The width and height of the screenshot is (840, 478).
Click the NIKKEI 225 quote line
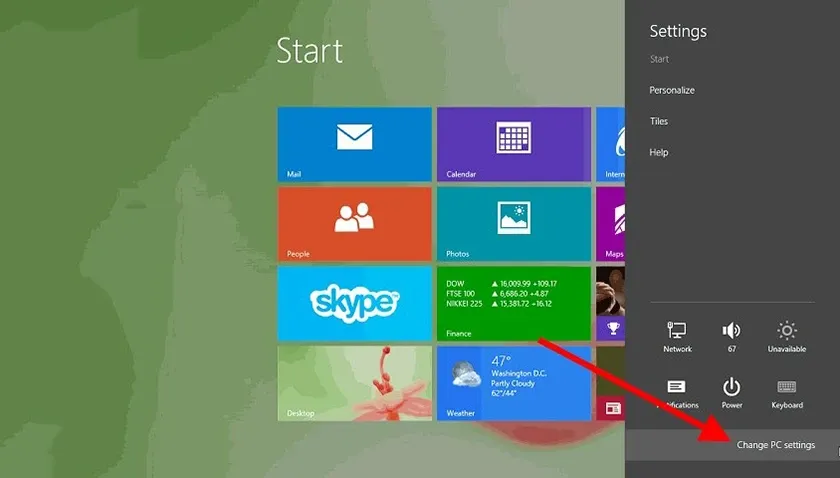[499, 303]
